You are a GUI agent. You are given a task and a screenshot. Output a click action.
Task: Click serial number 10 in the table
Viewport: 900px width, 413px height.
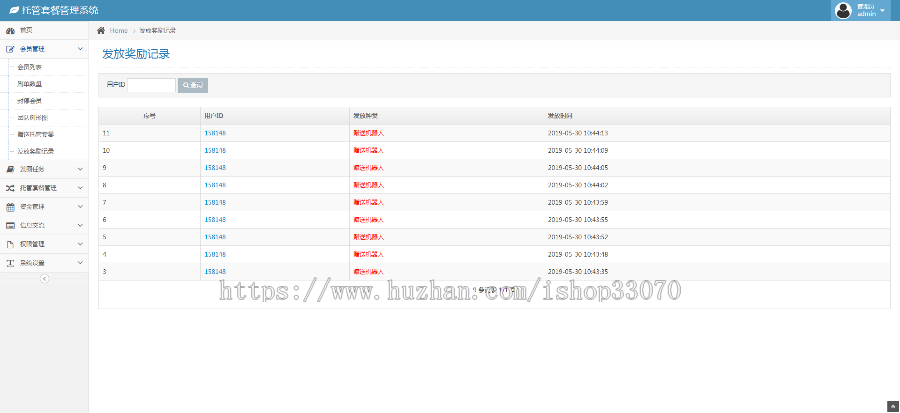click(106, 150)
